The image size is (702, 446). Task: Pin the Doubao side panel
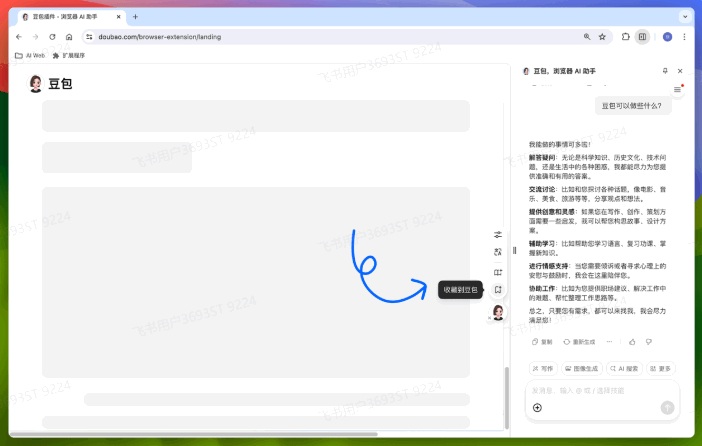tap(665, 71)
